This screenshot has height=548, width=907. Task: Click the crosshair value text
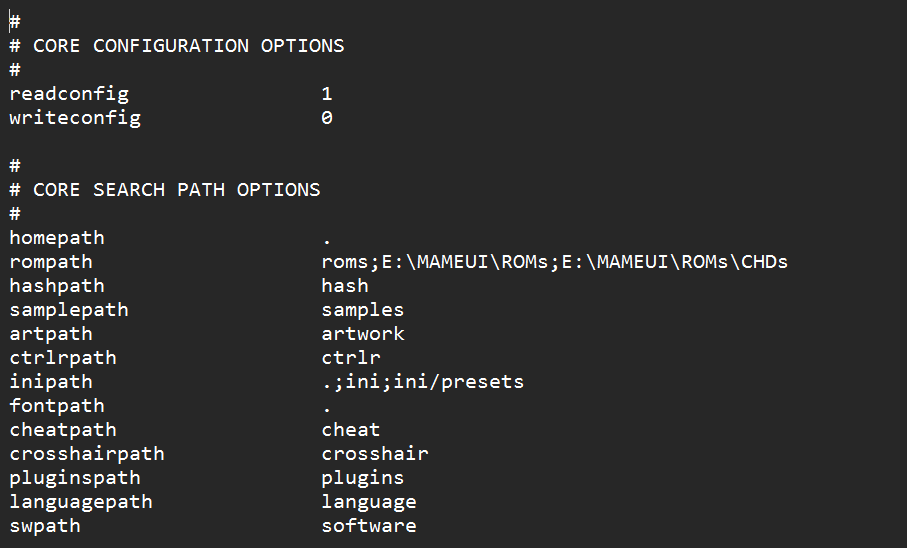click(375, 454)
